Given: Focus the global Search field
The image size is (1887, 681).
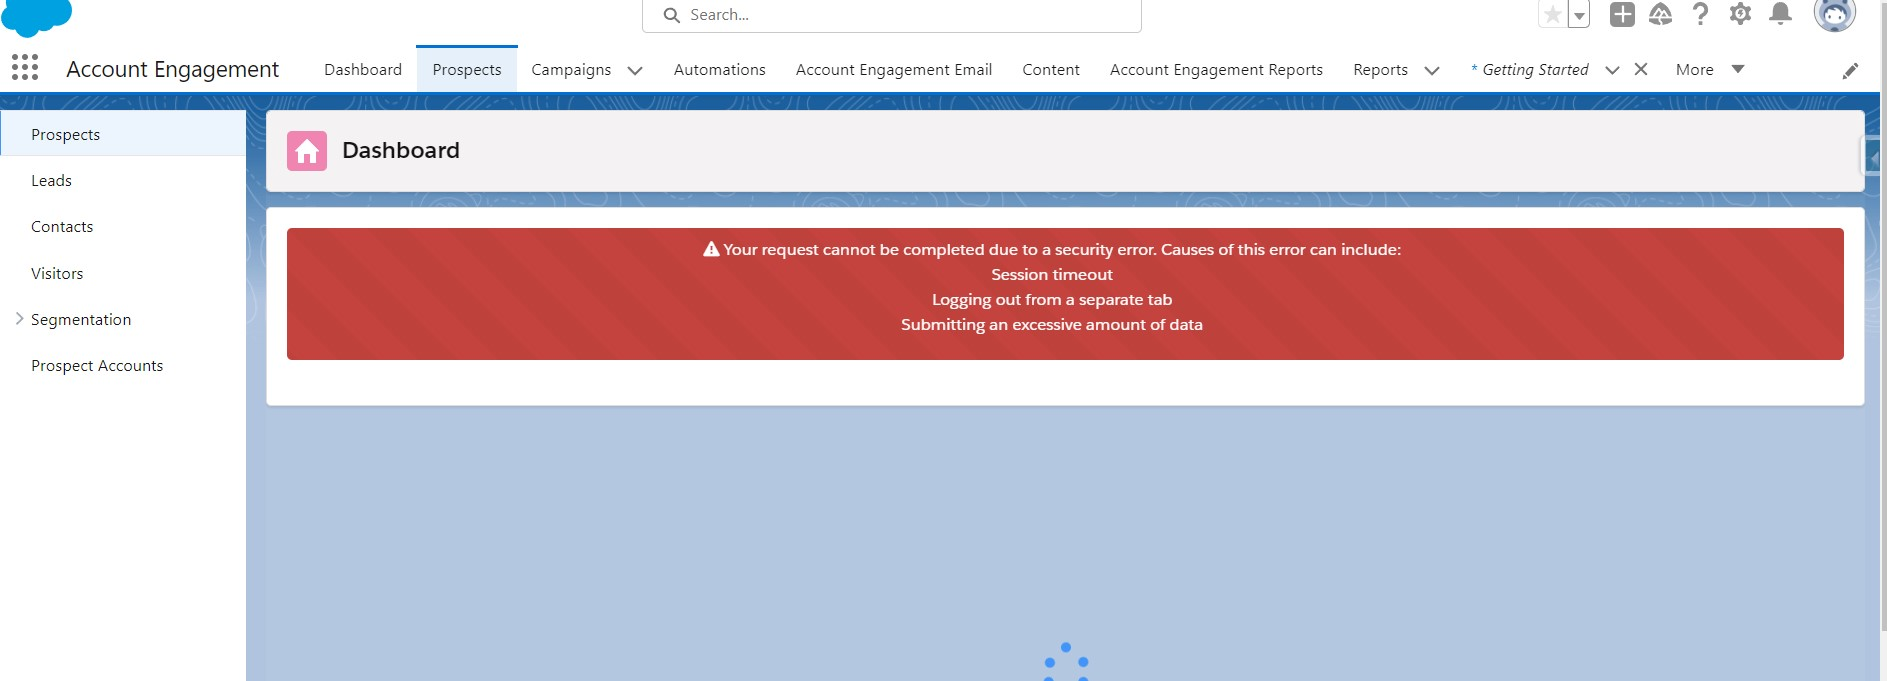Looking at the screenshot, I should point(892,15).
